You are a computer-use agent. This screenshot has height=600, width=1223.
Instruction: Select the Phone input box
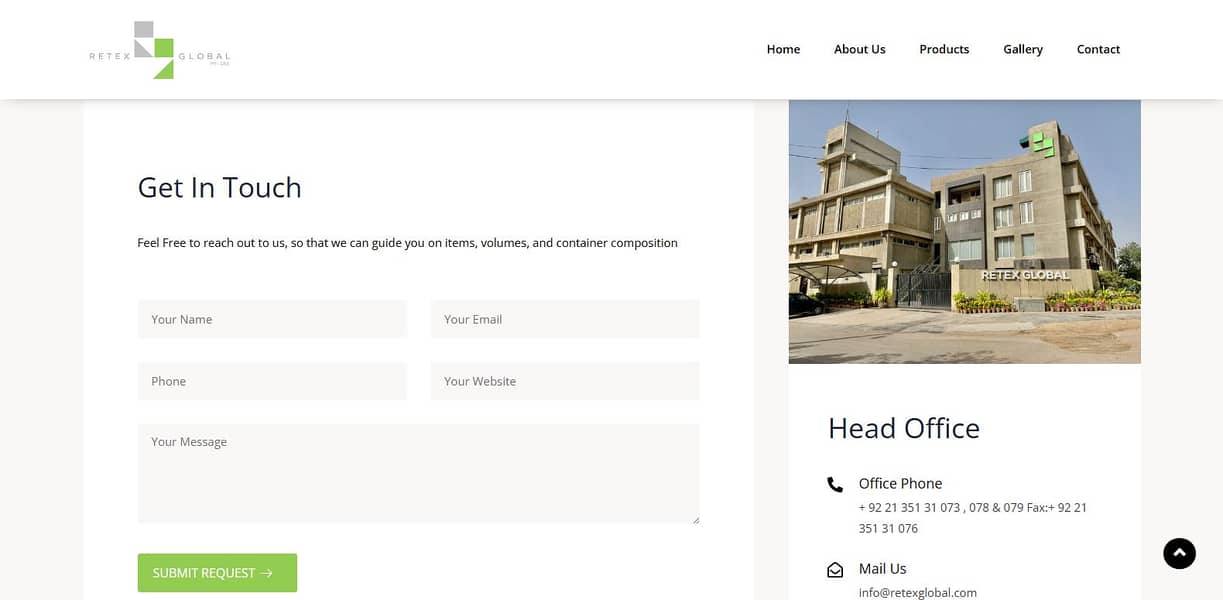(x=272, y=381)
